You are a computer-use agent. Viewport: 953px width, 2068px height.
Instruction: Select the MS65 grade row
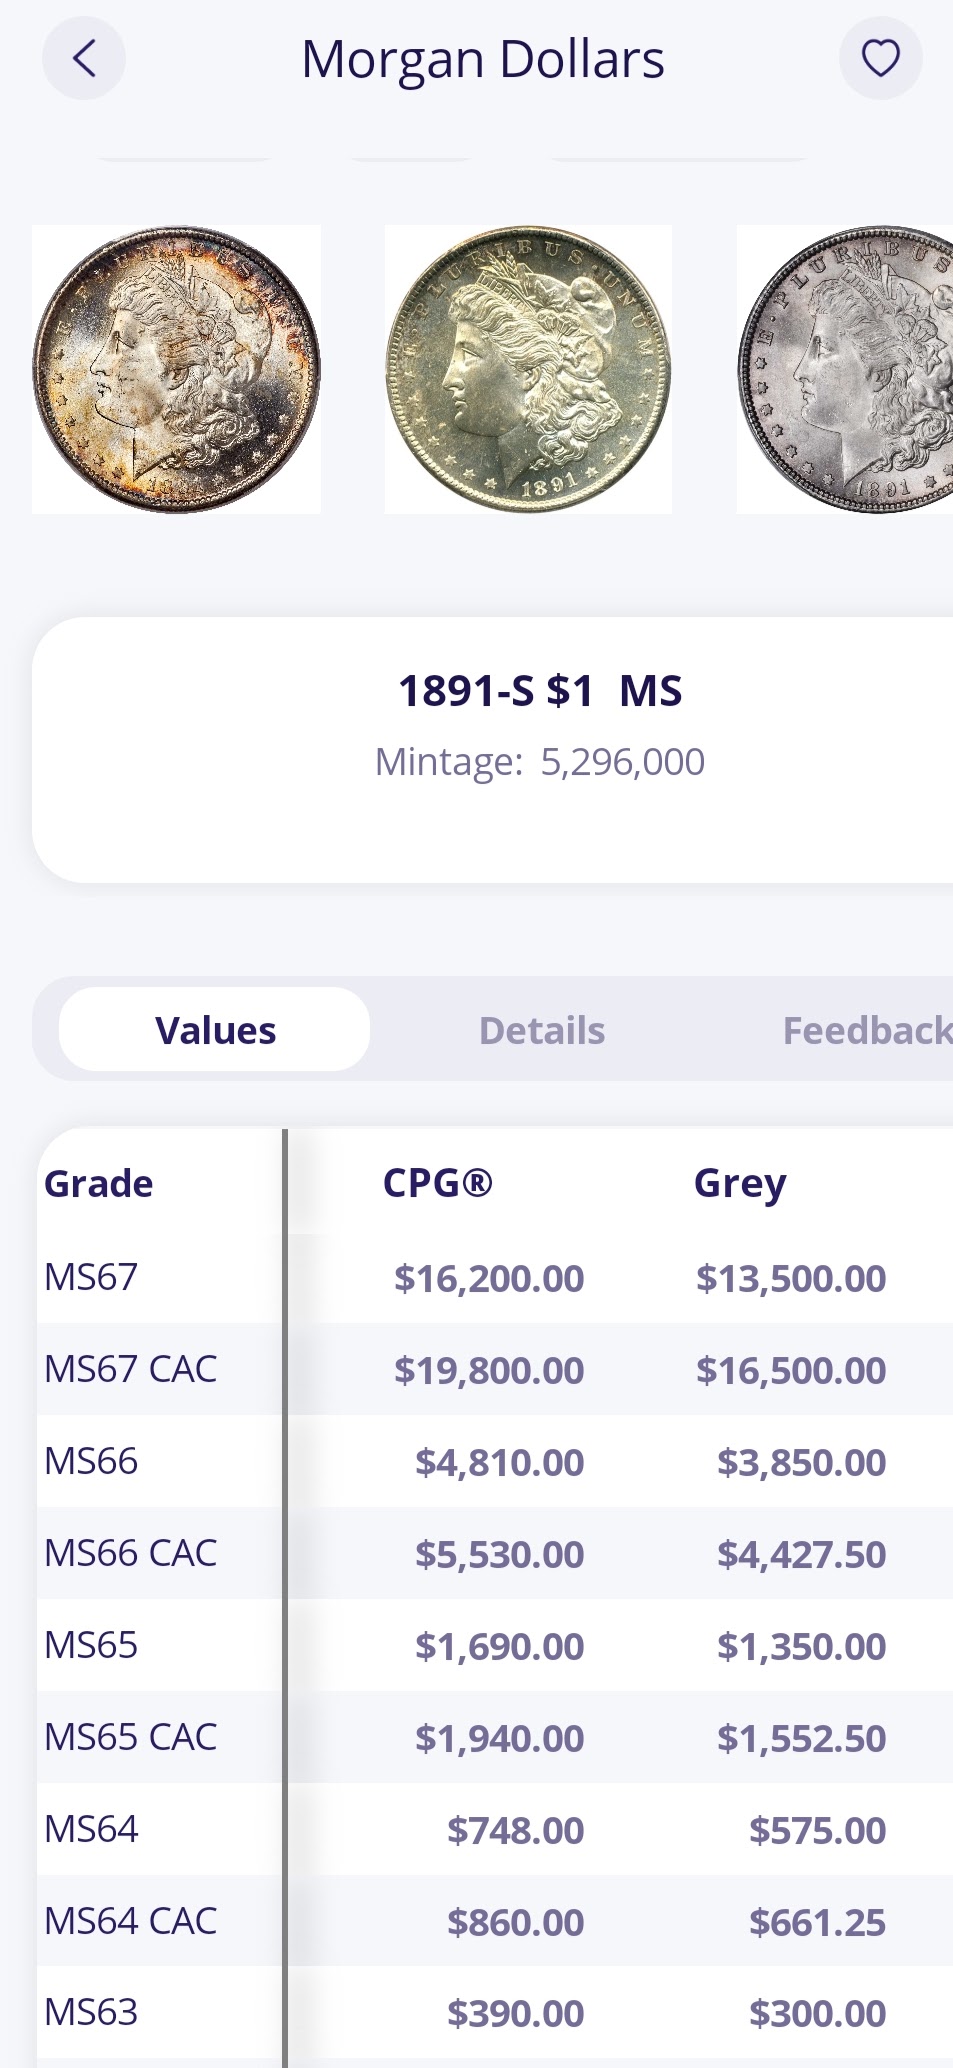pyautogui.click(x=91, y=1645)
